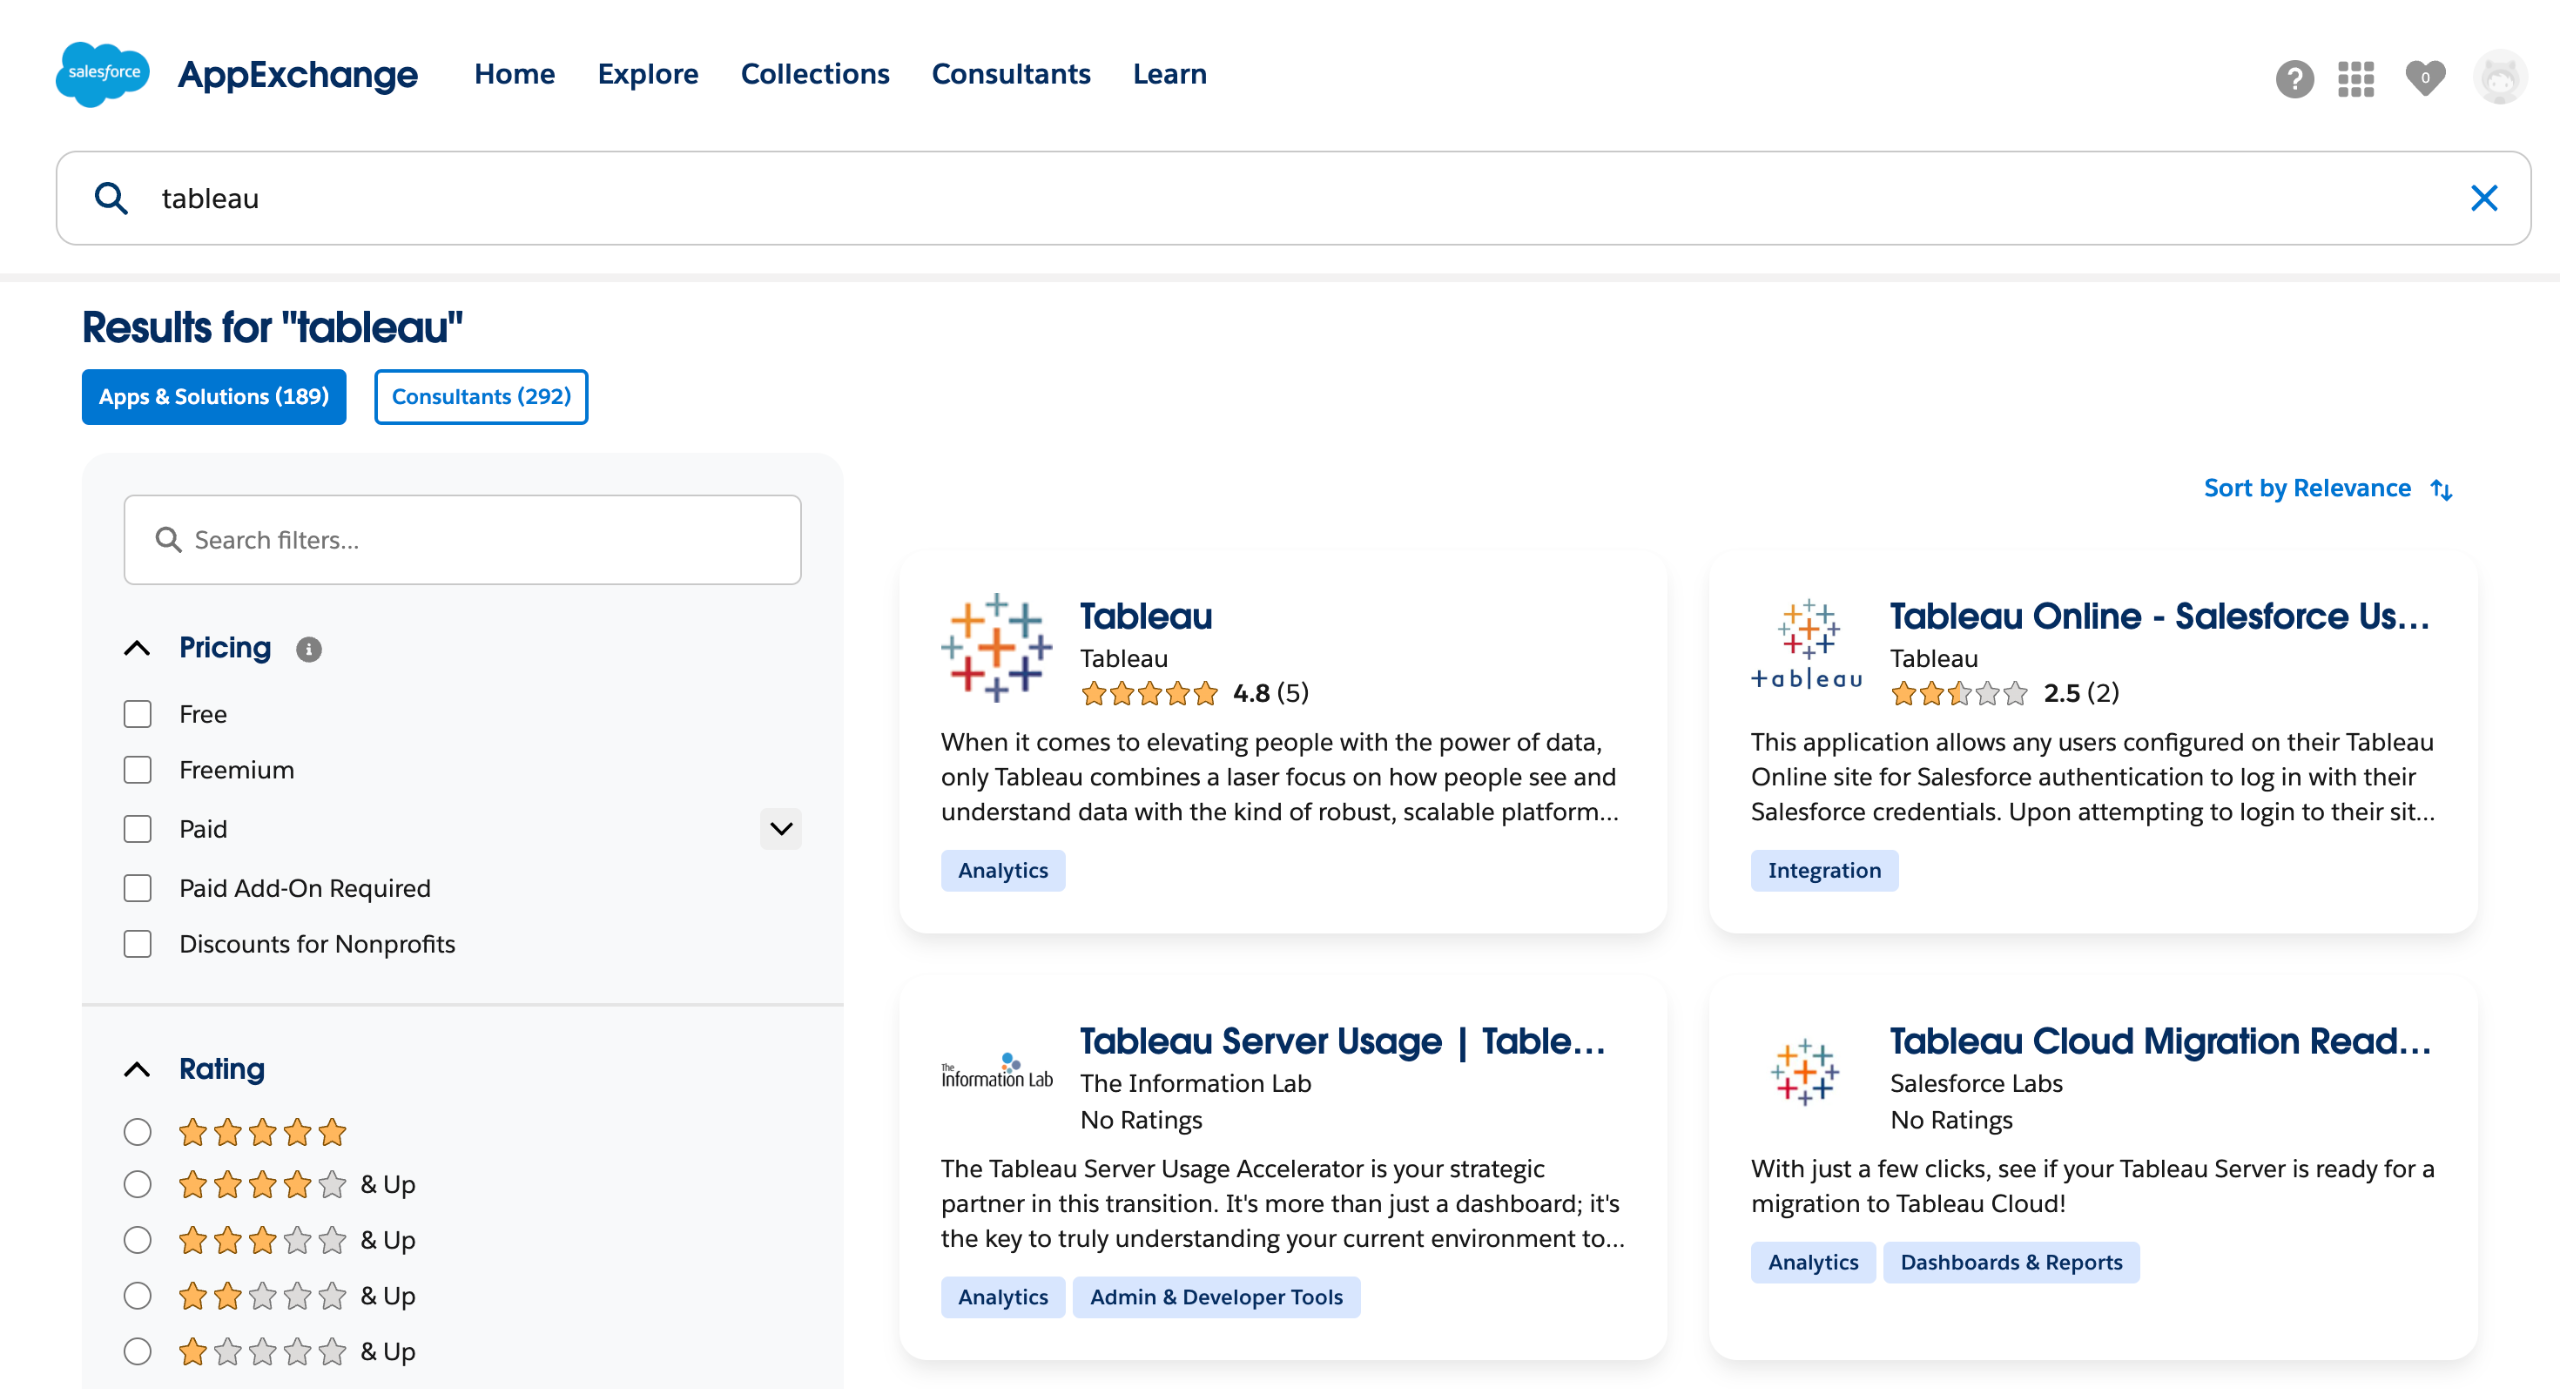Collapse the Rating filter section

pyautogui.click(x=138, y=1069)
